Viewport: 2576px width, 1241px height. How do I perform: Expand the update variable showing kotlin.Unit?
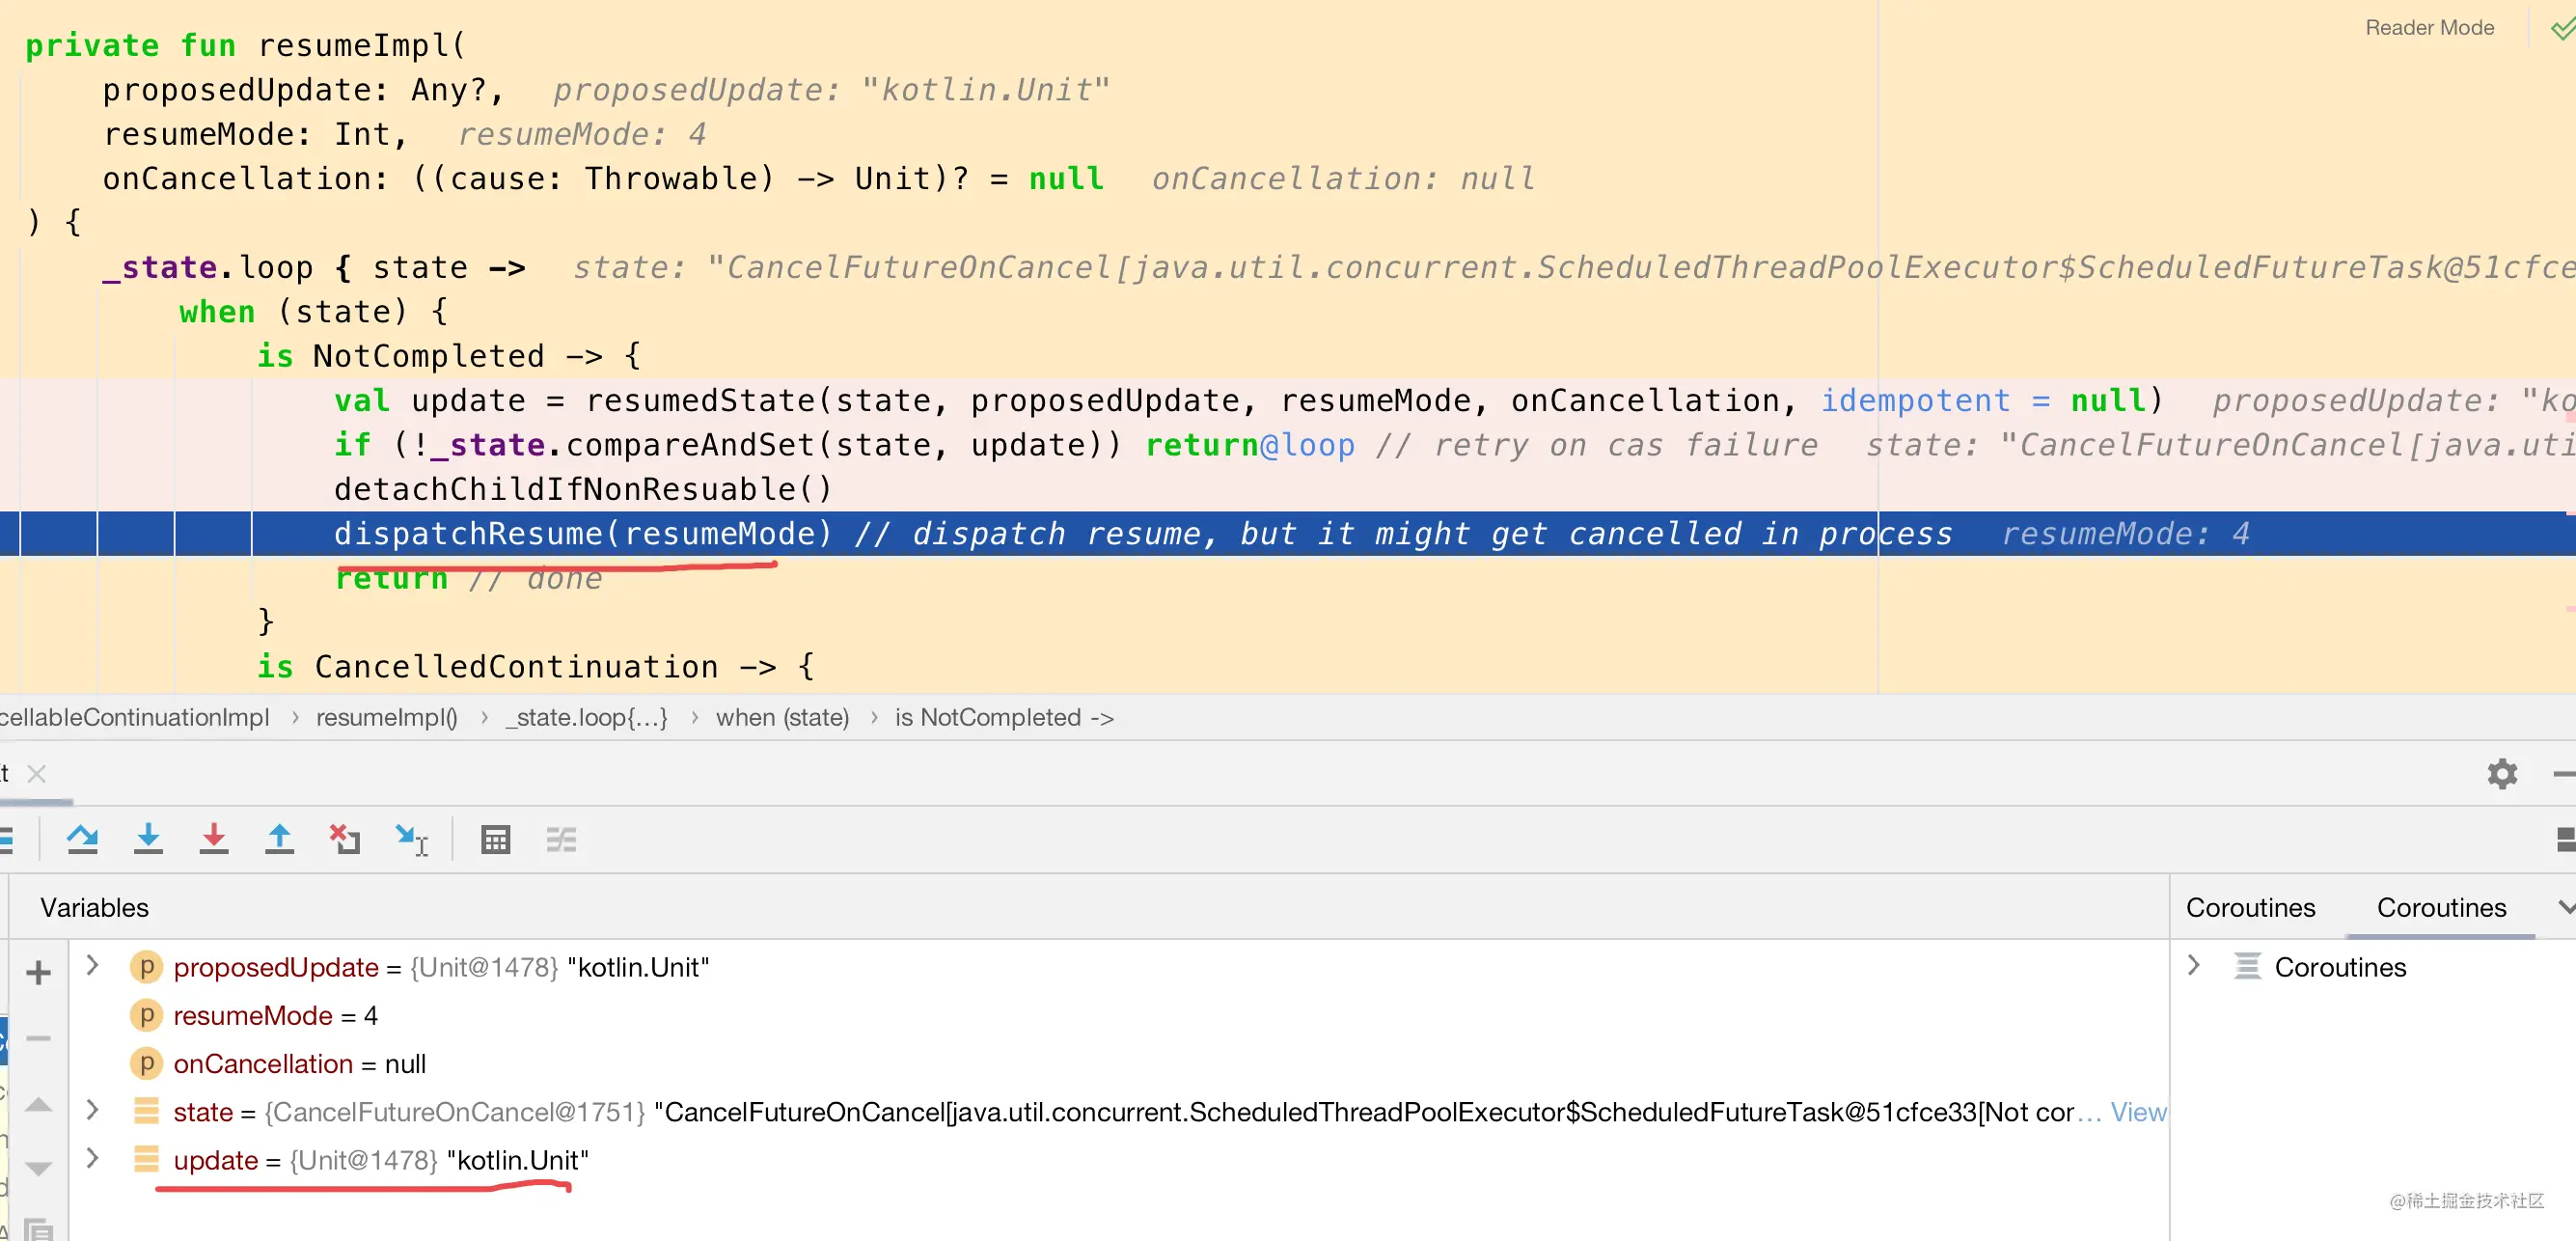tap(92, 1159)
